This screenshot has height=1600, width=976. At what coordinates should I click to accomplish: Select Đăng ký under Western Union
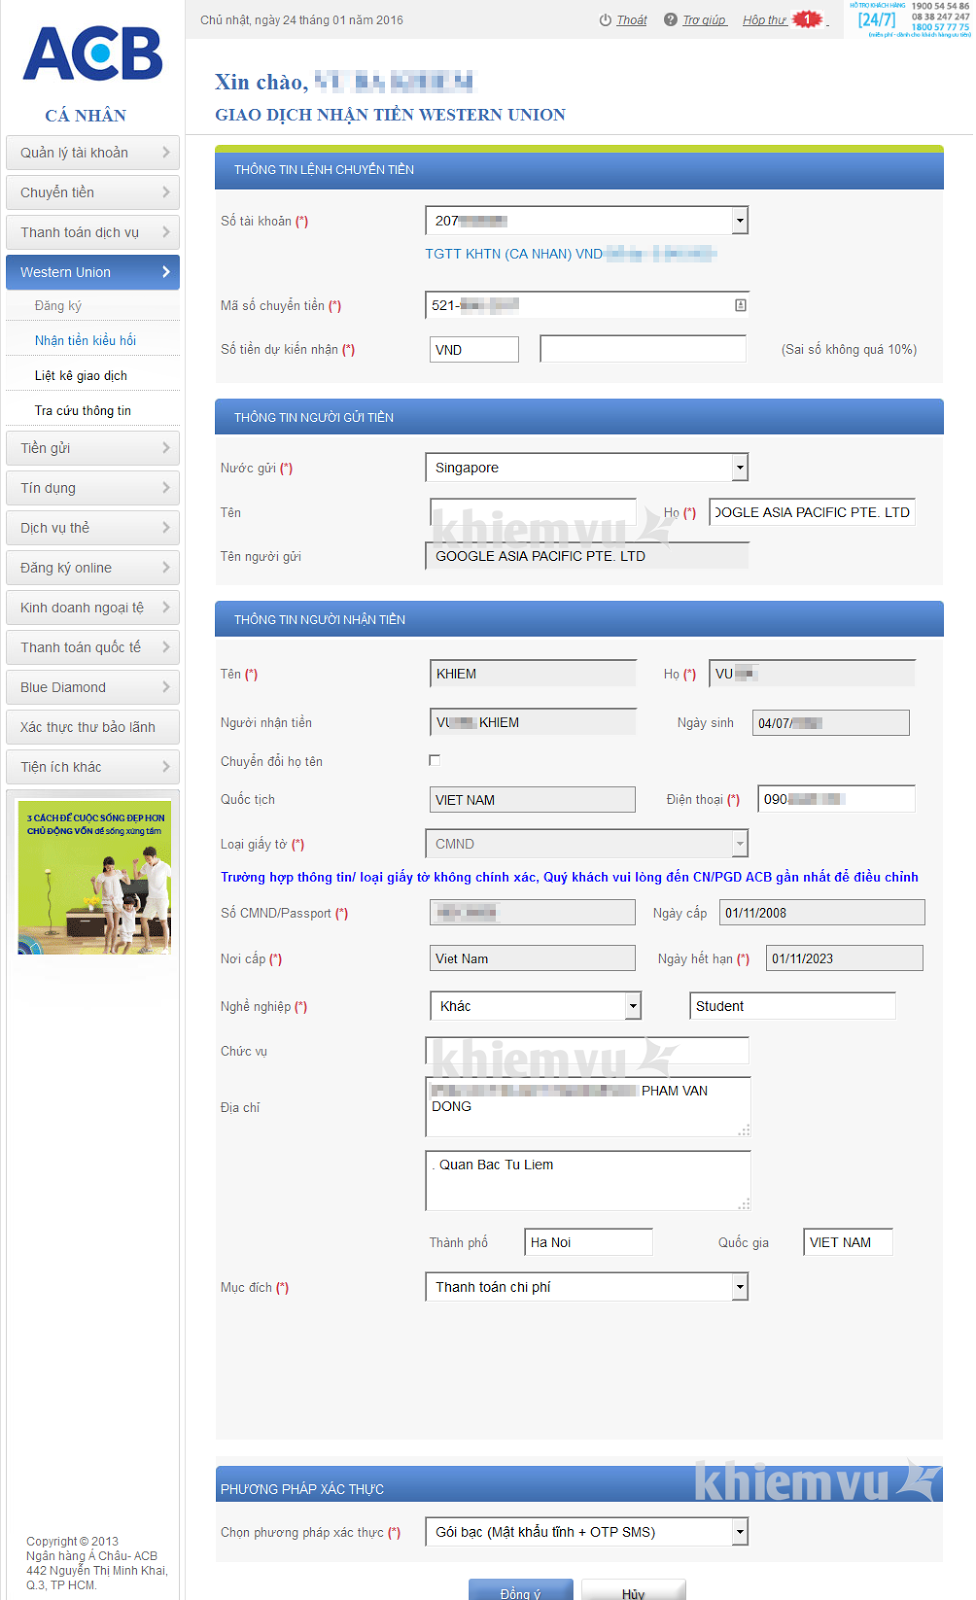pyautogui.click(x=58, y=306)
